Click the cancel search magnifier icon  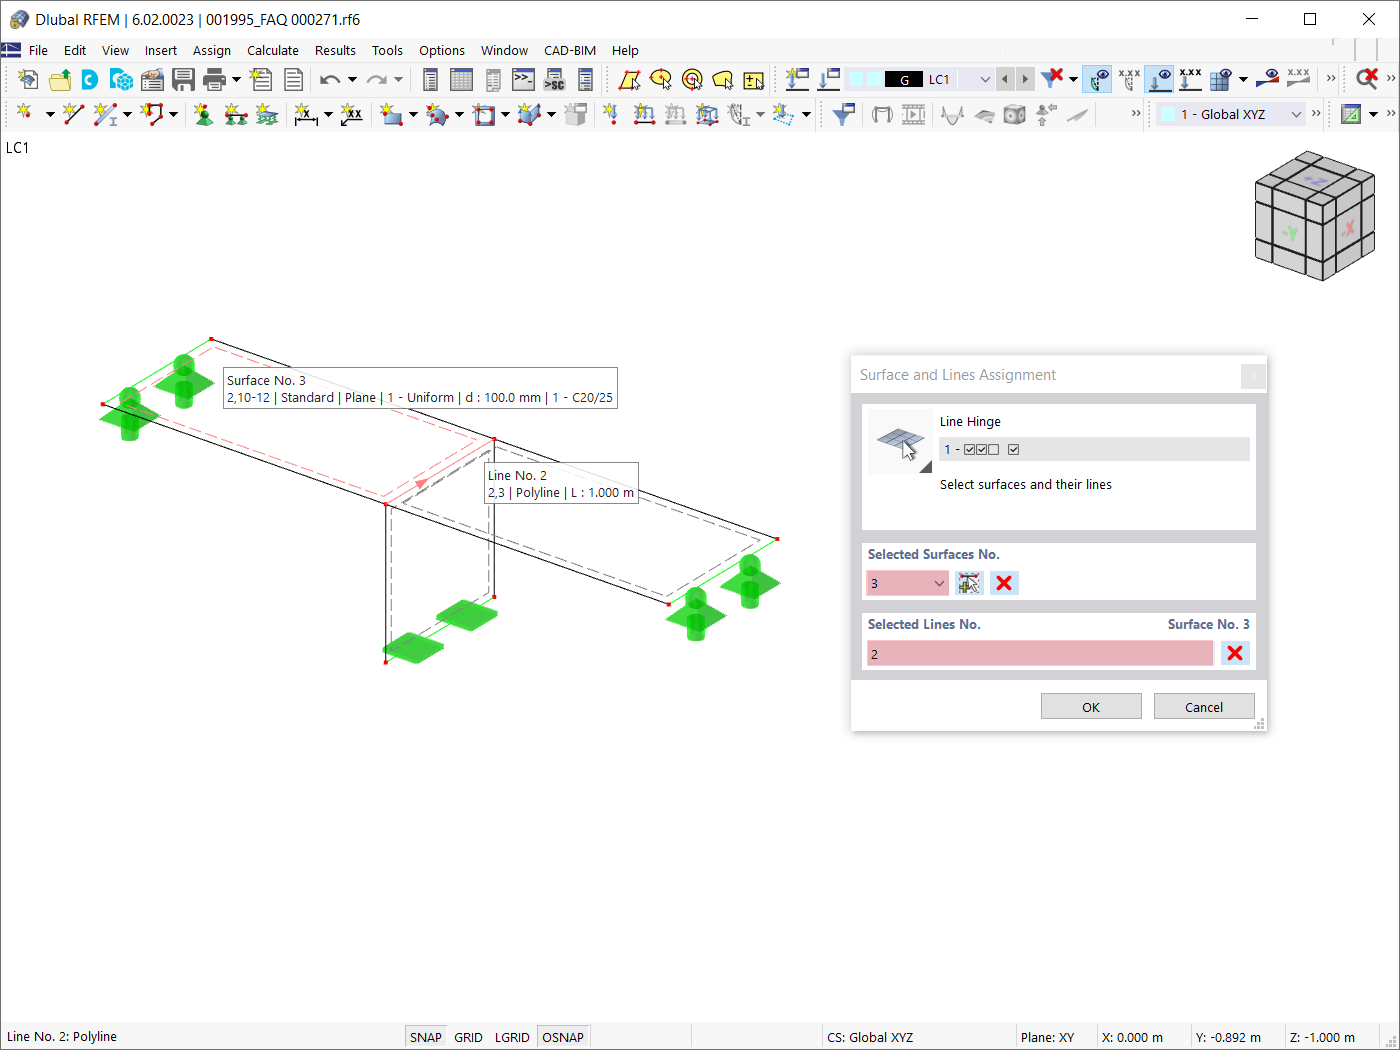point(1367,78)
